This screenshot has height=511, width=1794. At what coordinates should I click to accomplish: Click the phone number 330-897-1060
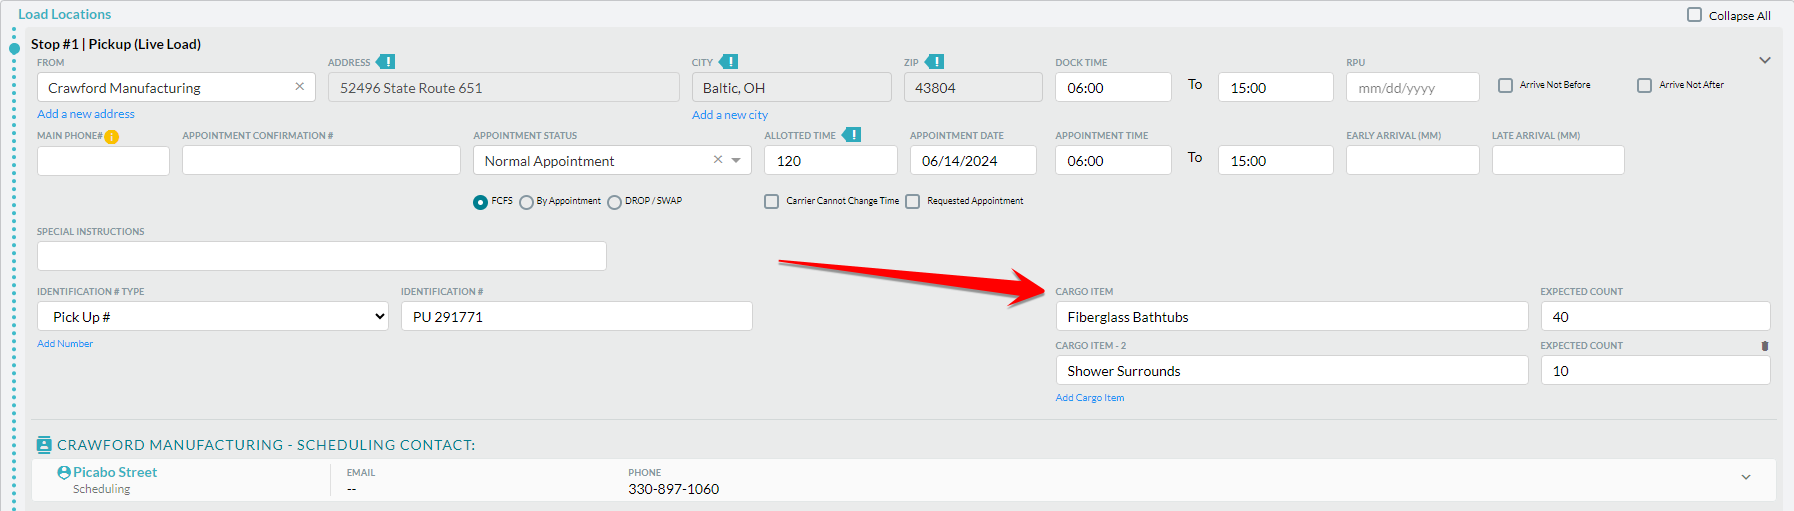[x=674, y=489]
